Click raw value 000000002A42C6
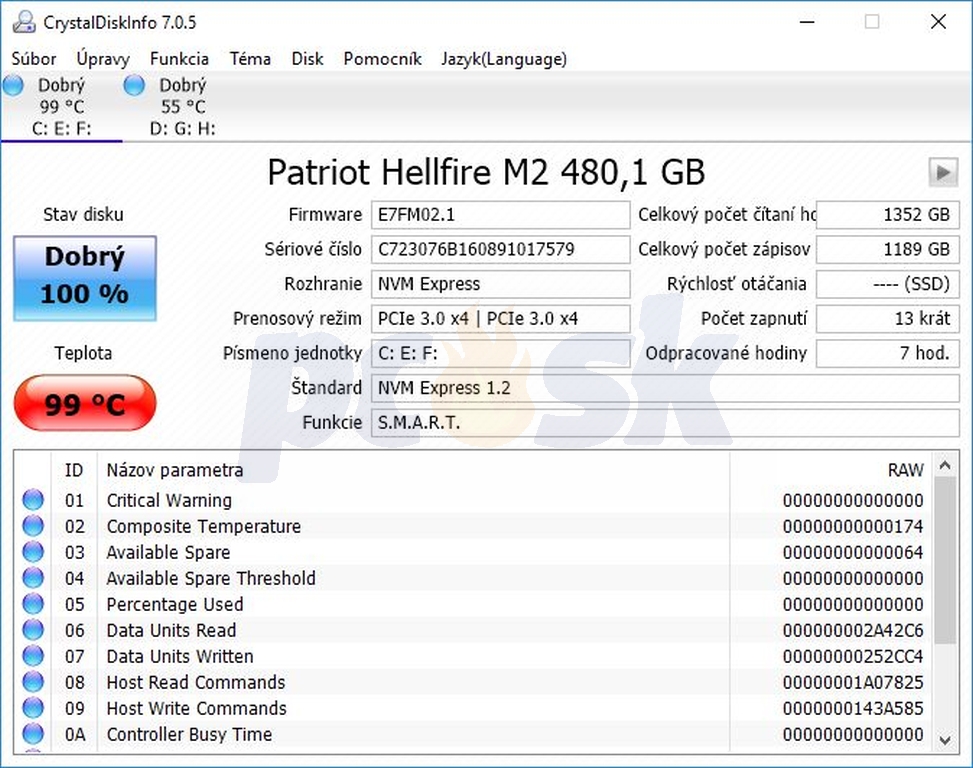 coord(853,630)
